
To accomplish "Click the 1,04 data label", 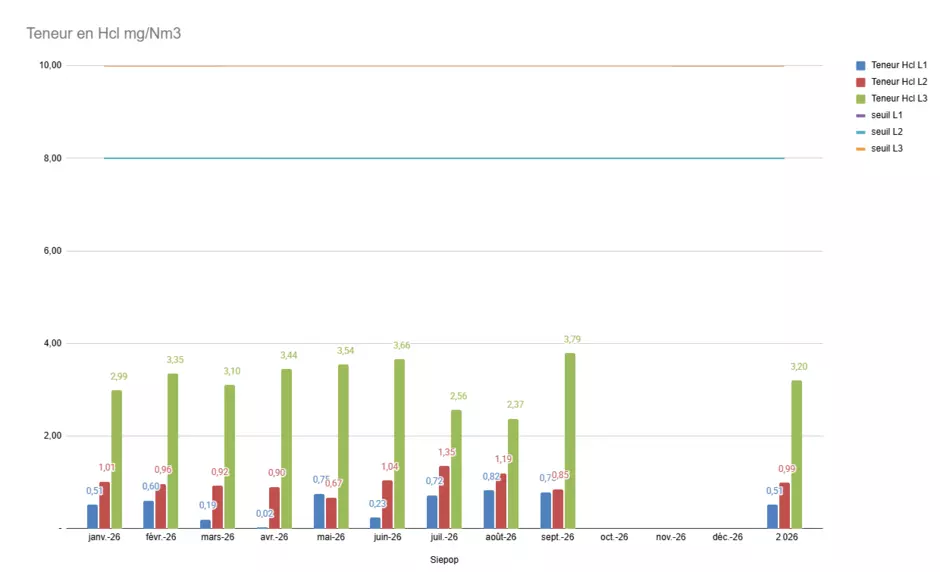I will pyautogui.click(x=390, y=466).
